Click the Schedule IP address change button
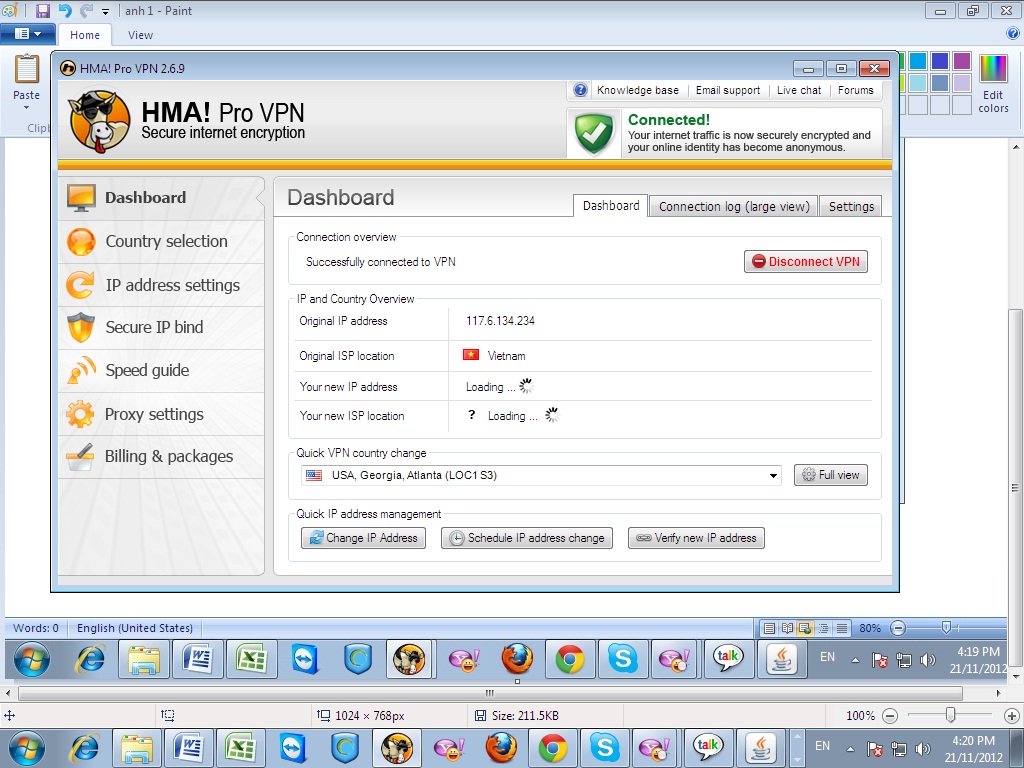Viewport: 1024px width, 768px height. [526, 538]
